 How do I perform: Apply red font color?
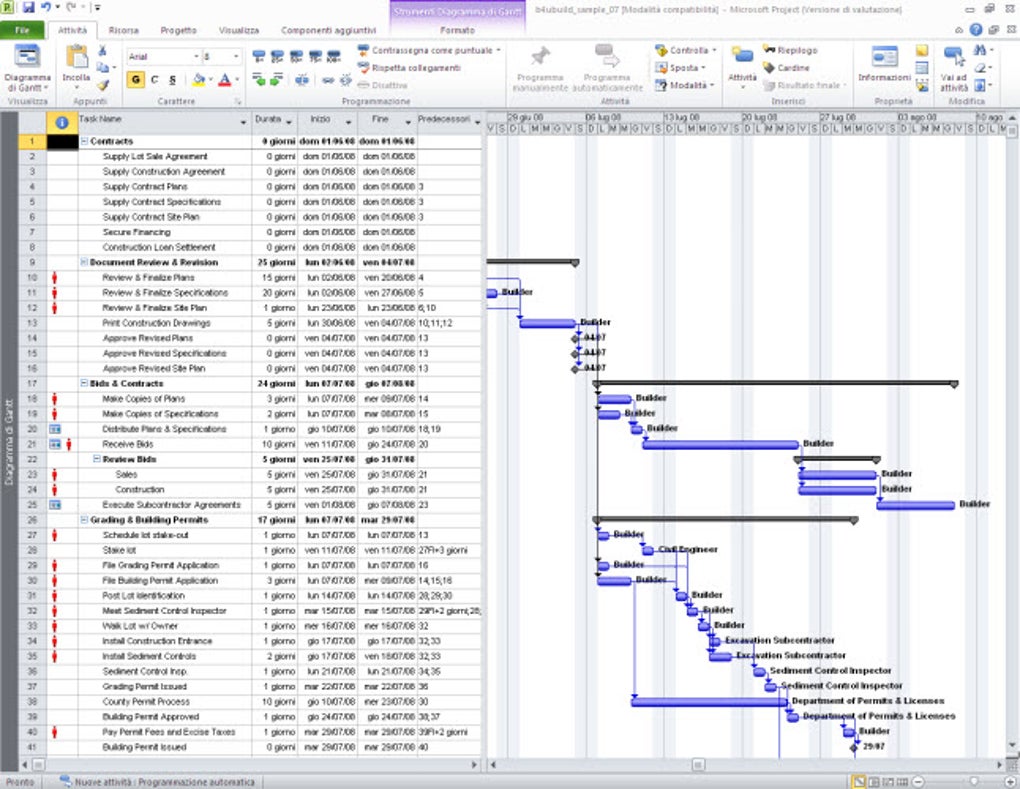click(224, 79)
